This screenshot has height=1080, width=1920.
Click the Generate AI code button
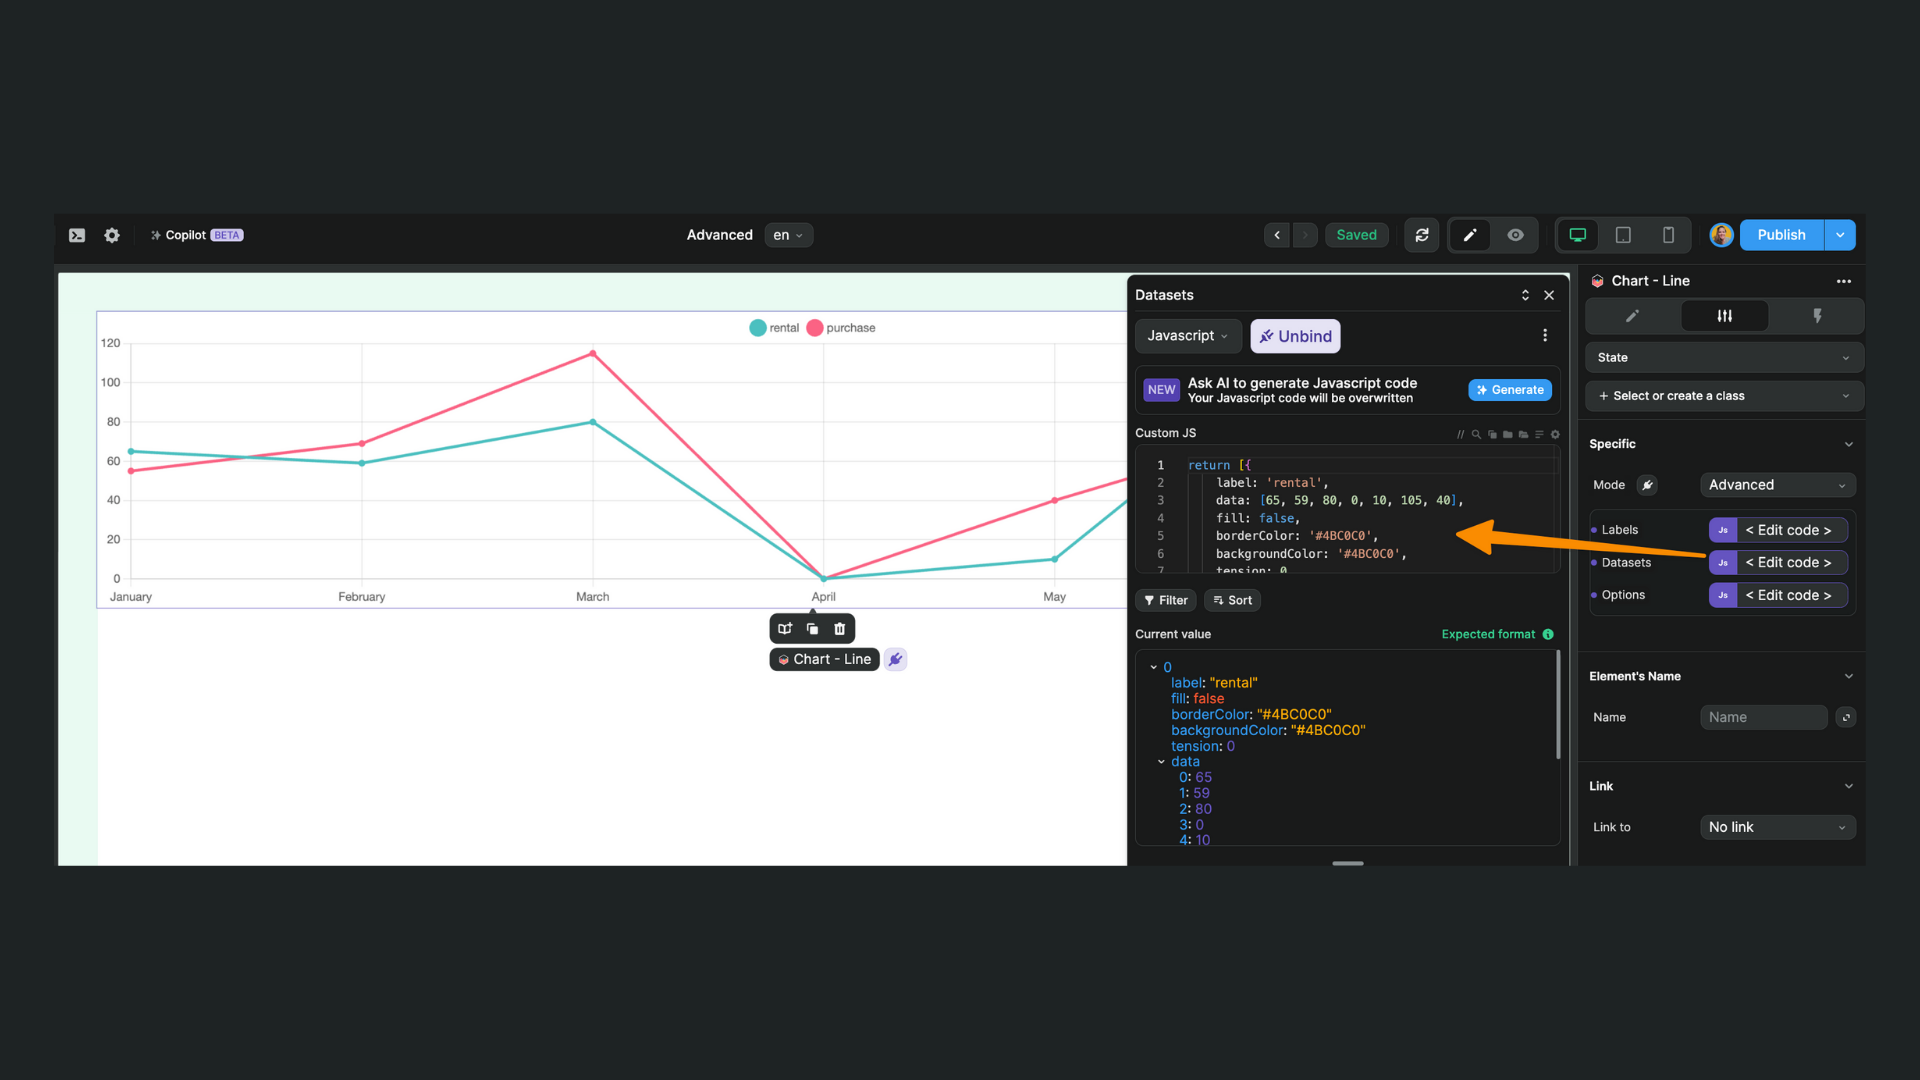(1510, 390)
